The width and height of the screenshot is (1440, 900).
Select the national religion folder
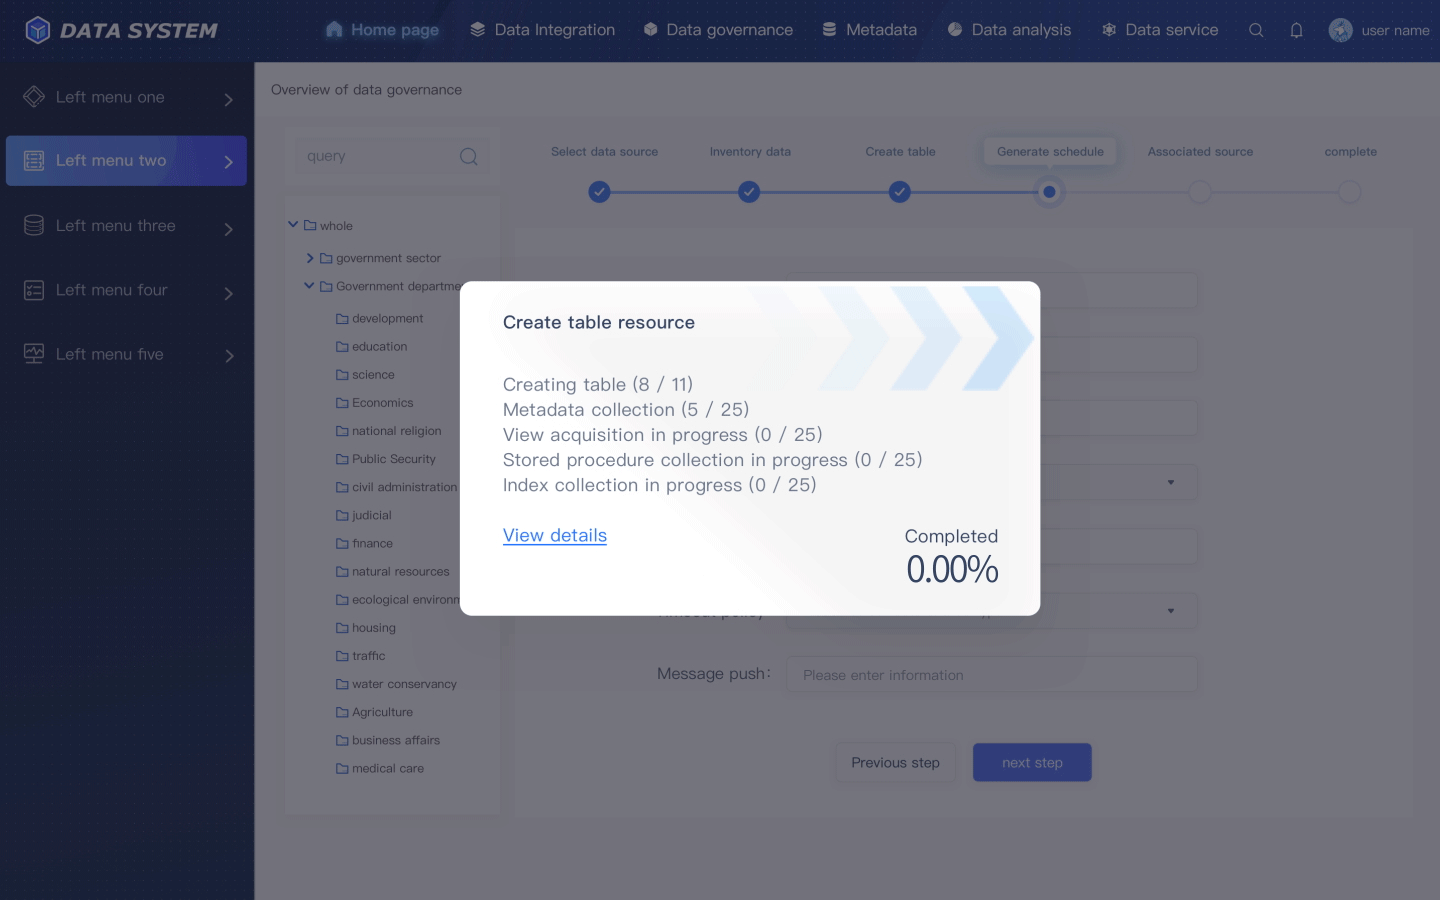coord(389,431)
